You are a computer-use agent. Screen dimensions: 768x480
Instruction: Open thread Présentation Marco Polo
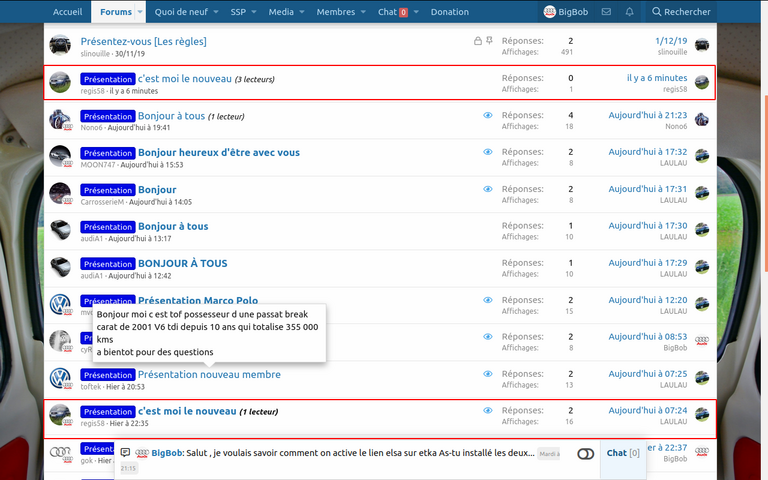click(x=198, y=300)
